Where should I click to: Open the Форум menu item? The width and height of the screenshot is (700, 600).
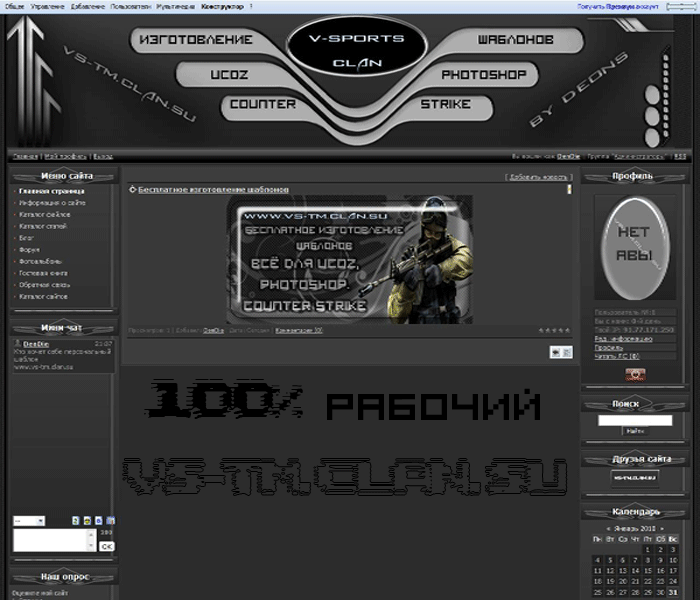point(29,250)
